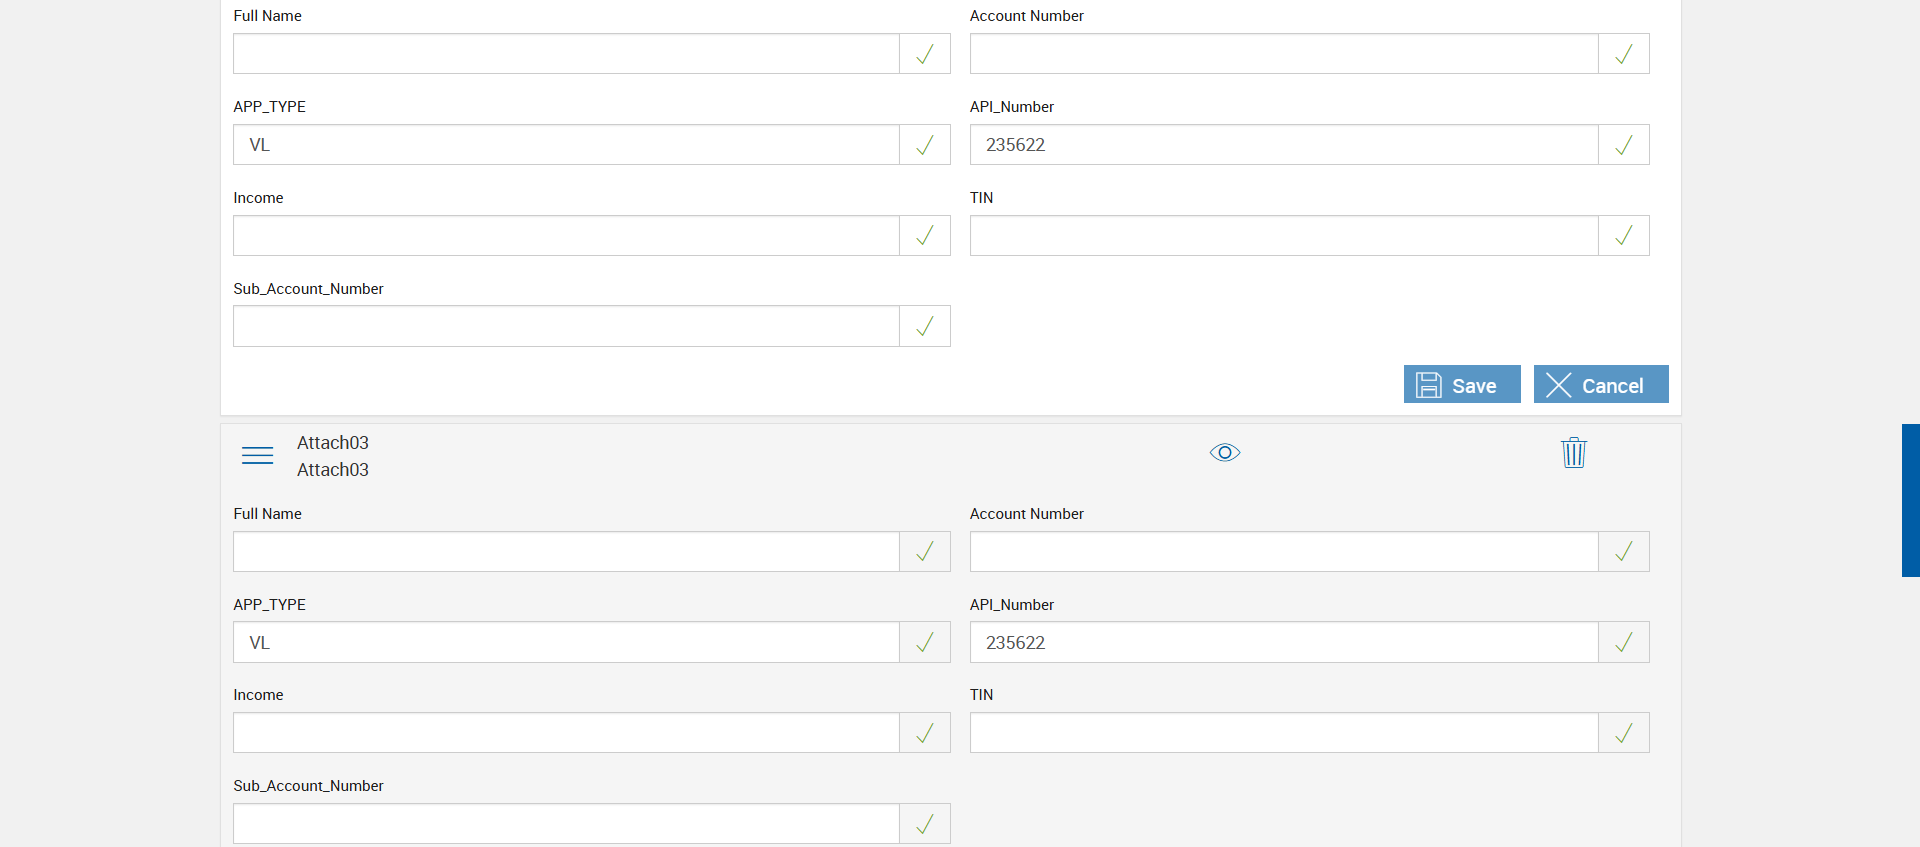Open the hamburger menu beside Attach03

(257, 456)
